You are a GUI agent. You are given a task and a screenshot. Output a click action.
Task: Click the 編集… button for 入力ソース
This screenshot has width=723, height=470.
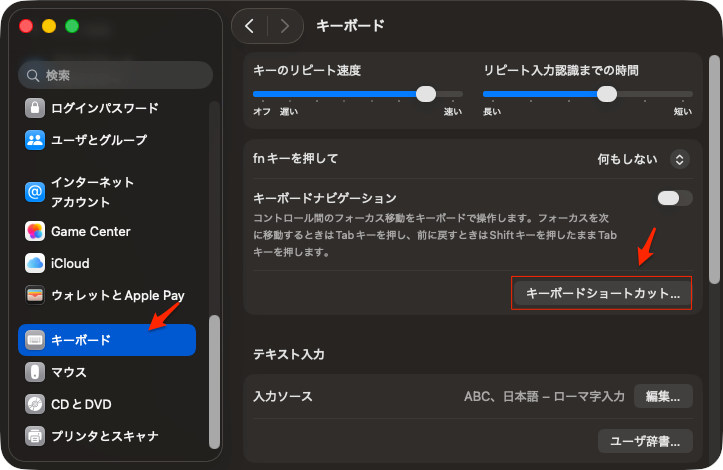(x=663, y=396)
